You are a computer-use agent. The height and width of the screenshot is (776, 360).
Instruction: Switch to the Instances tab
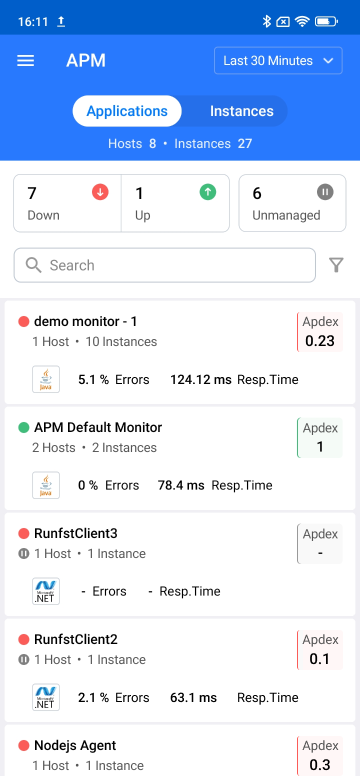point(241,111)
